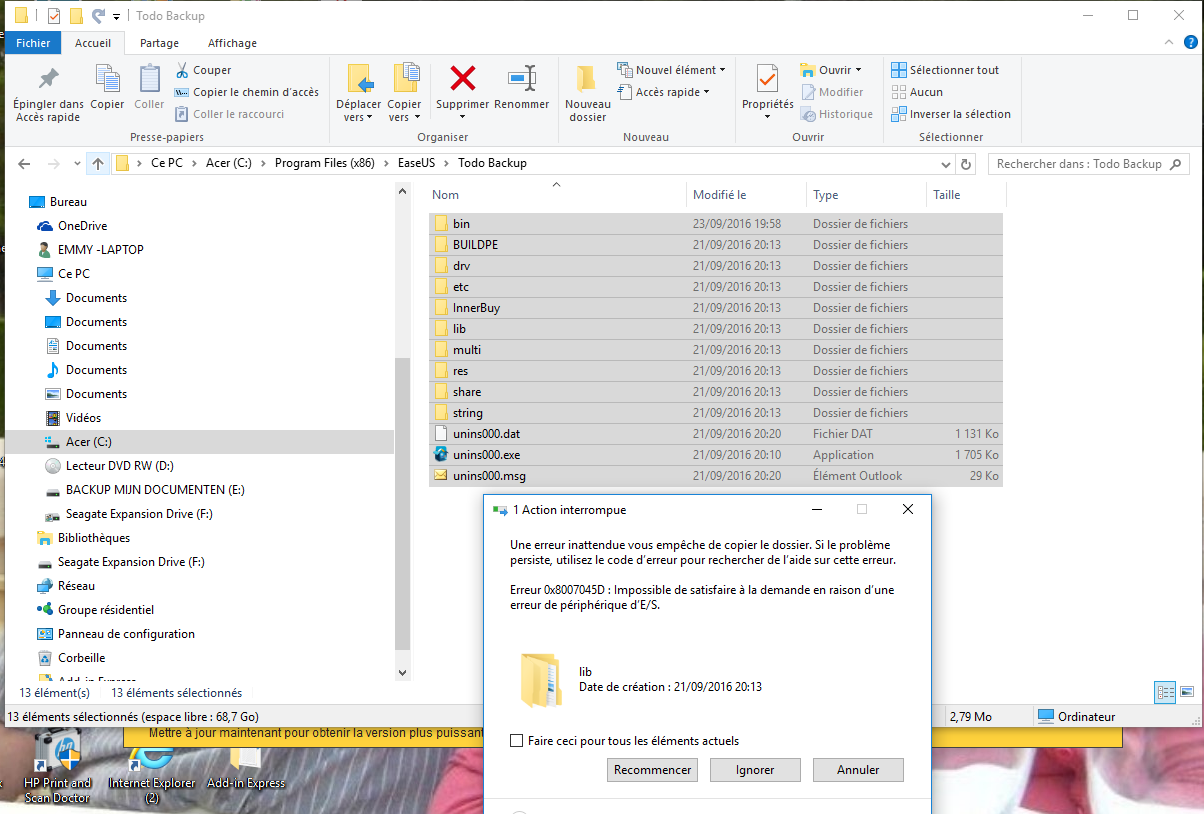Screen dimensions: 1204x814
Task: Open Corbeille in navigation pane
Action: (81, 658)
